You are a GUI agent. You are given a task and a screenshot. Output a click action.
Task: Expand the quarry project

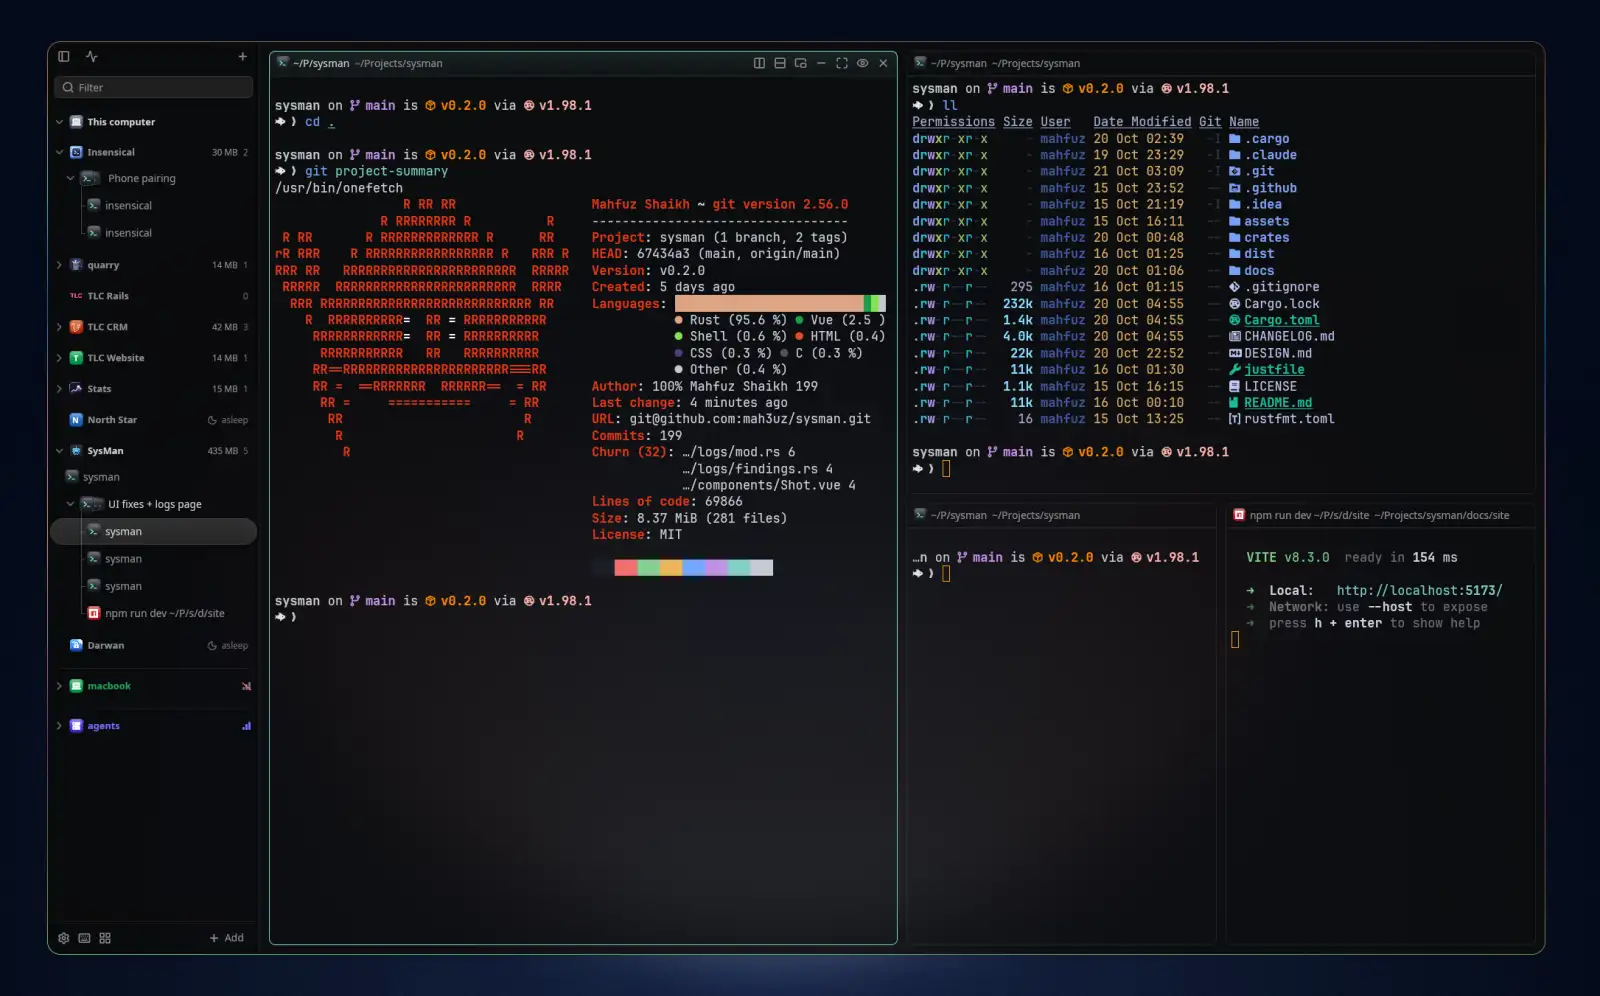60,265
